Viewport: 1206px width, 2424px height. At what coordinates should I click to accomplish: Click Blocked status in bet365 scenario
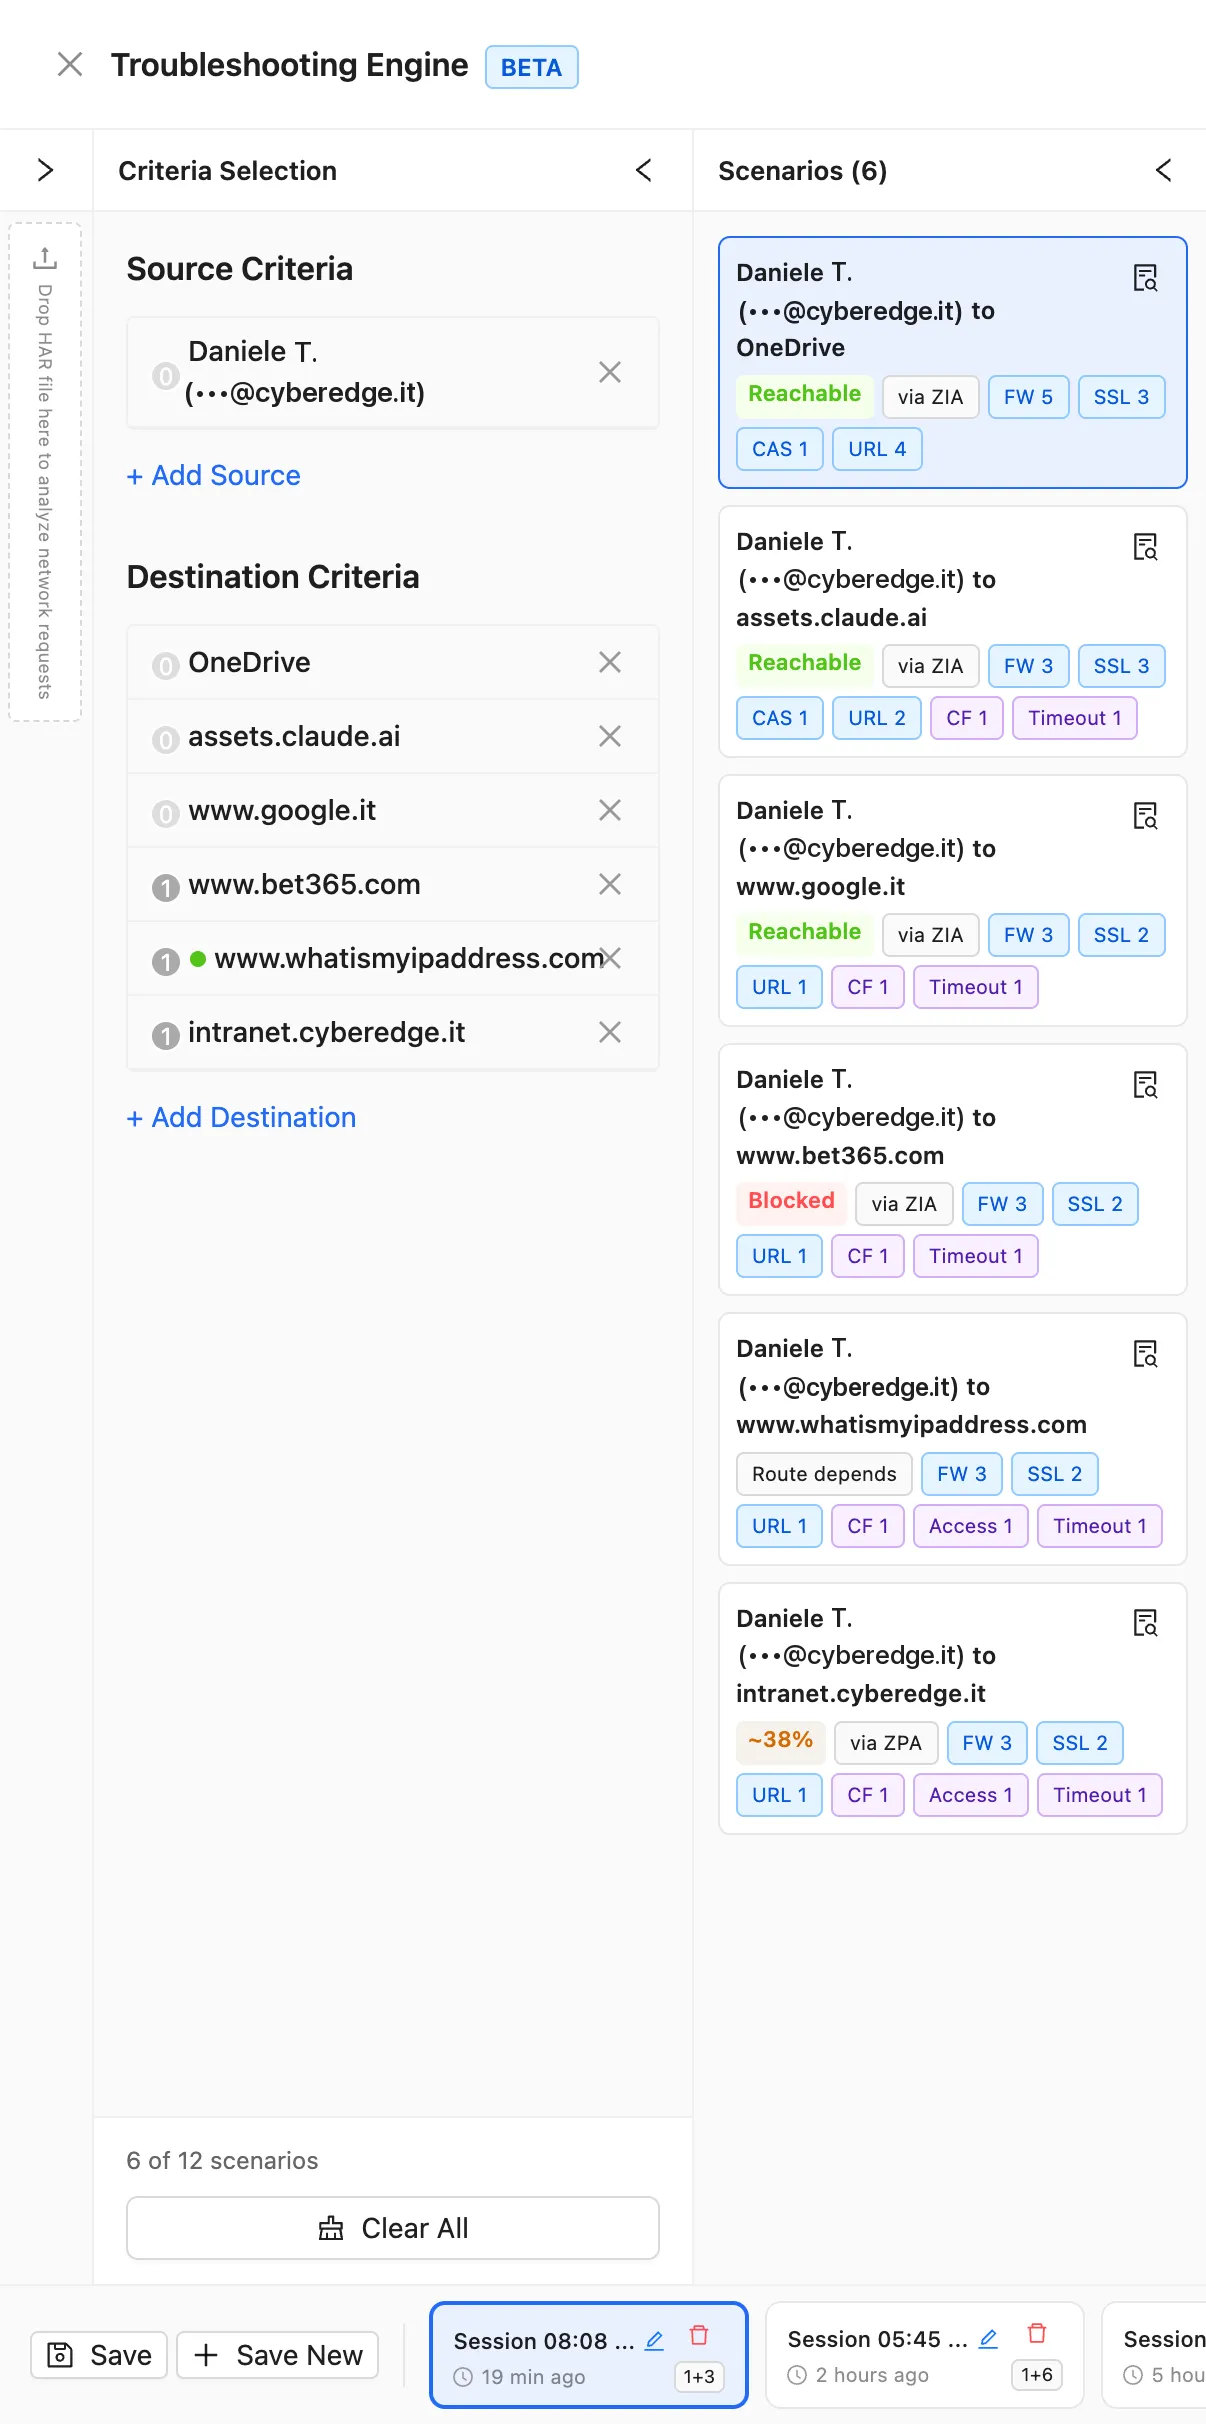(792, 1201)
